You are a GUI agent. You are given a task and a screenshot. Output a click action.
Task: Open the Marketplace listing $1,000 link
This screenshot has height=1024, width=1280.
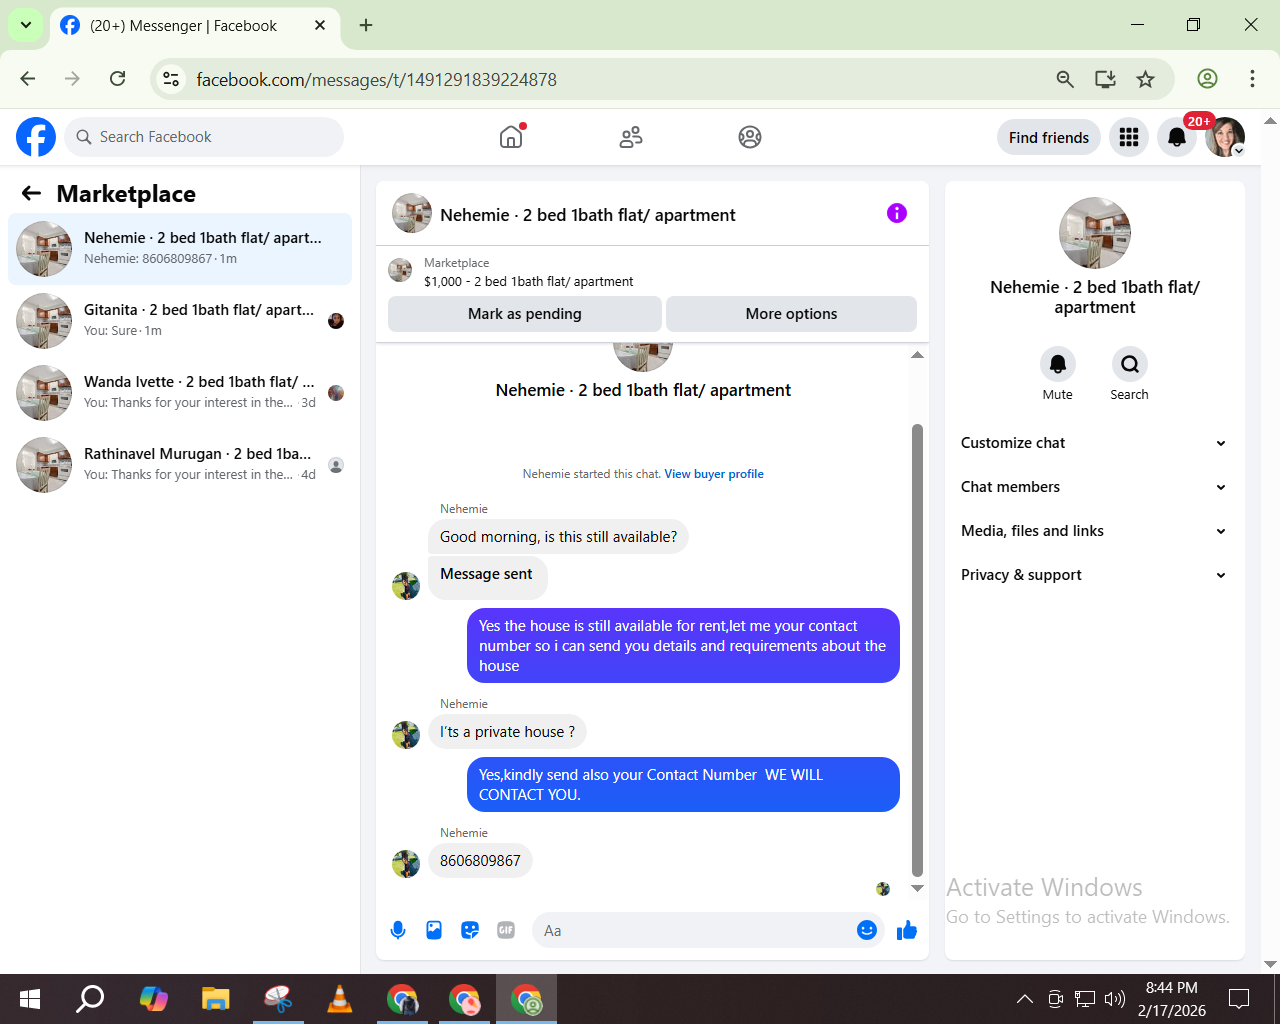click(528, 282)
